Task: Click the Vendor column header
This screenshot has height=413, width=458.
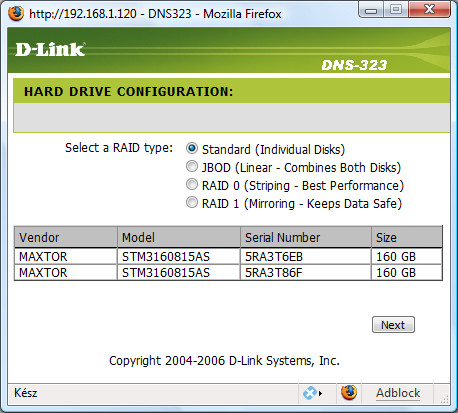Action: point(66,237)
